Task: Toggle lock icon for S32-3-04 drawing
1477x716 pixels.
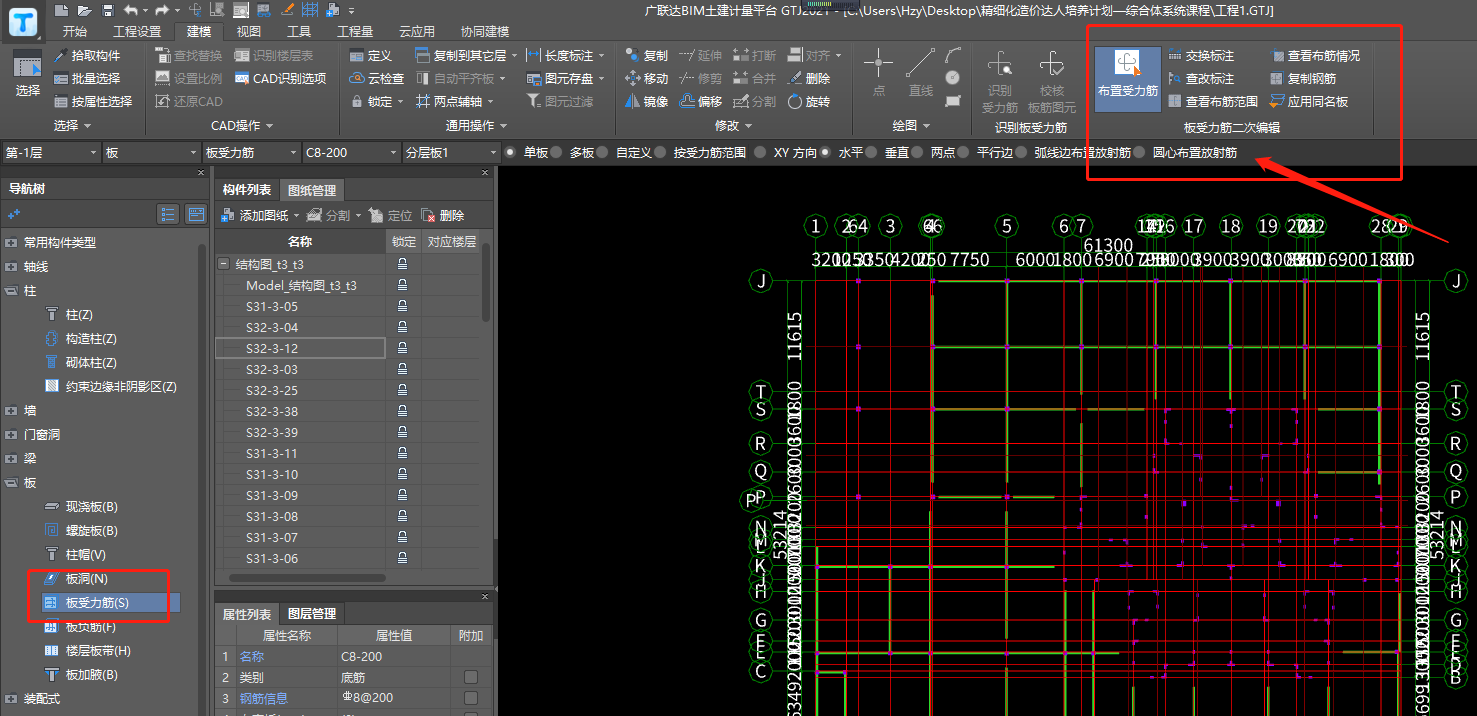Action: 403,327
